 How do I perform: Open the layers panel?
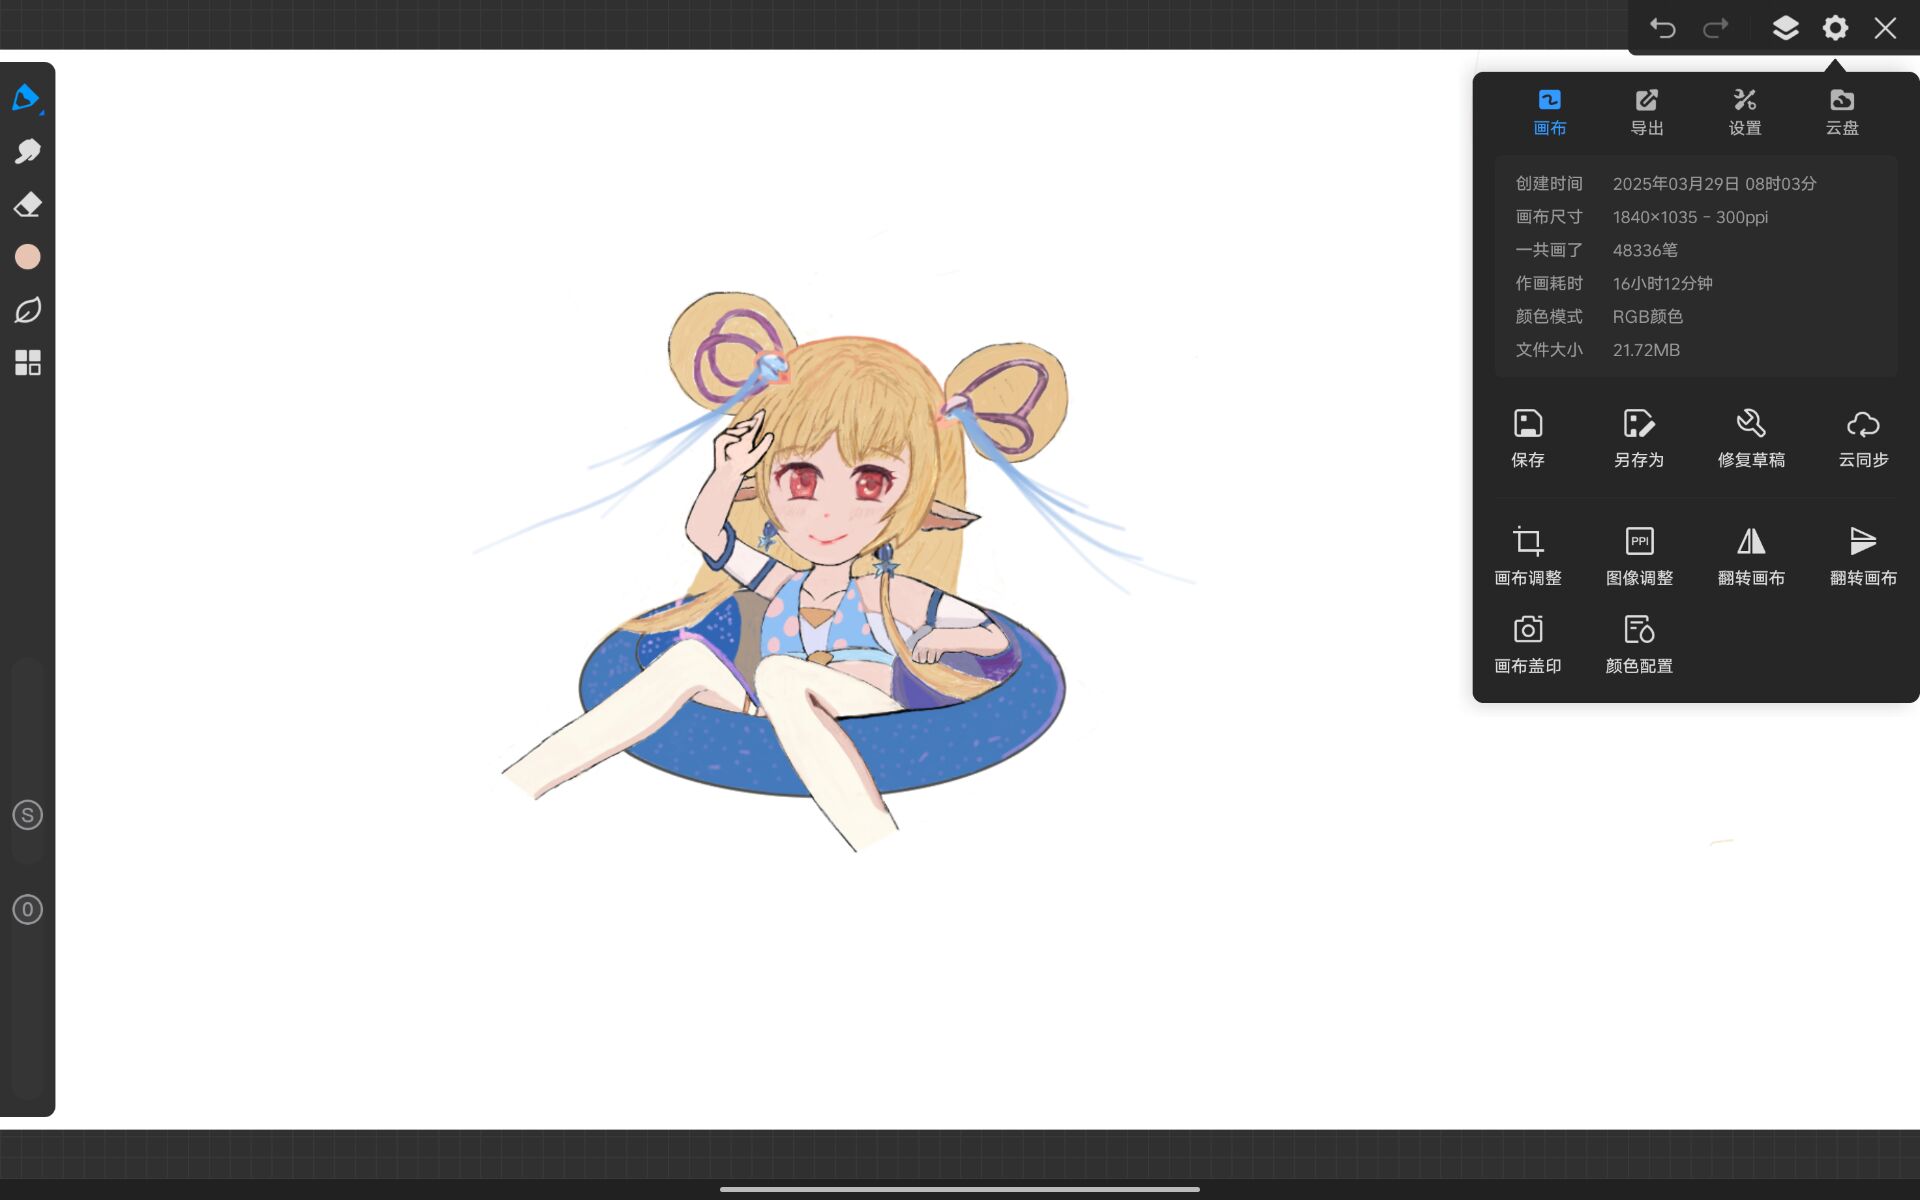tap(1785, 28)
